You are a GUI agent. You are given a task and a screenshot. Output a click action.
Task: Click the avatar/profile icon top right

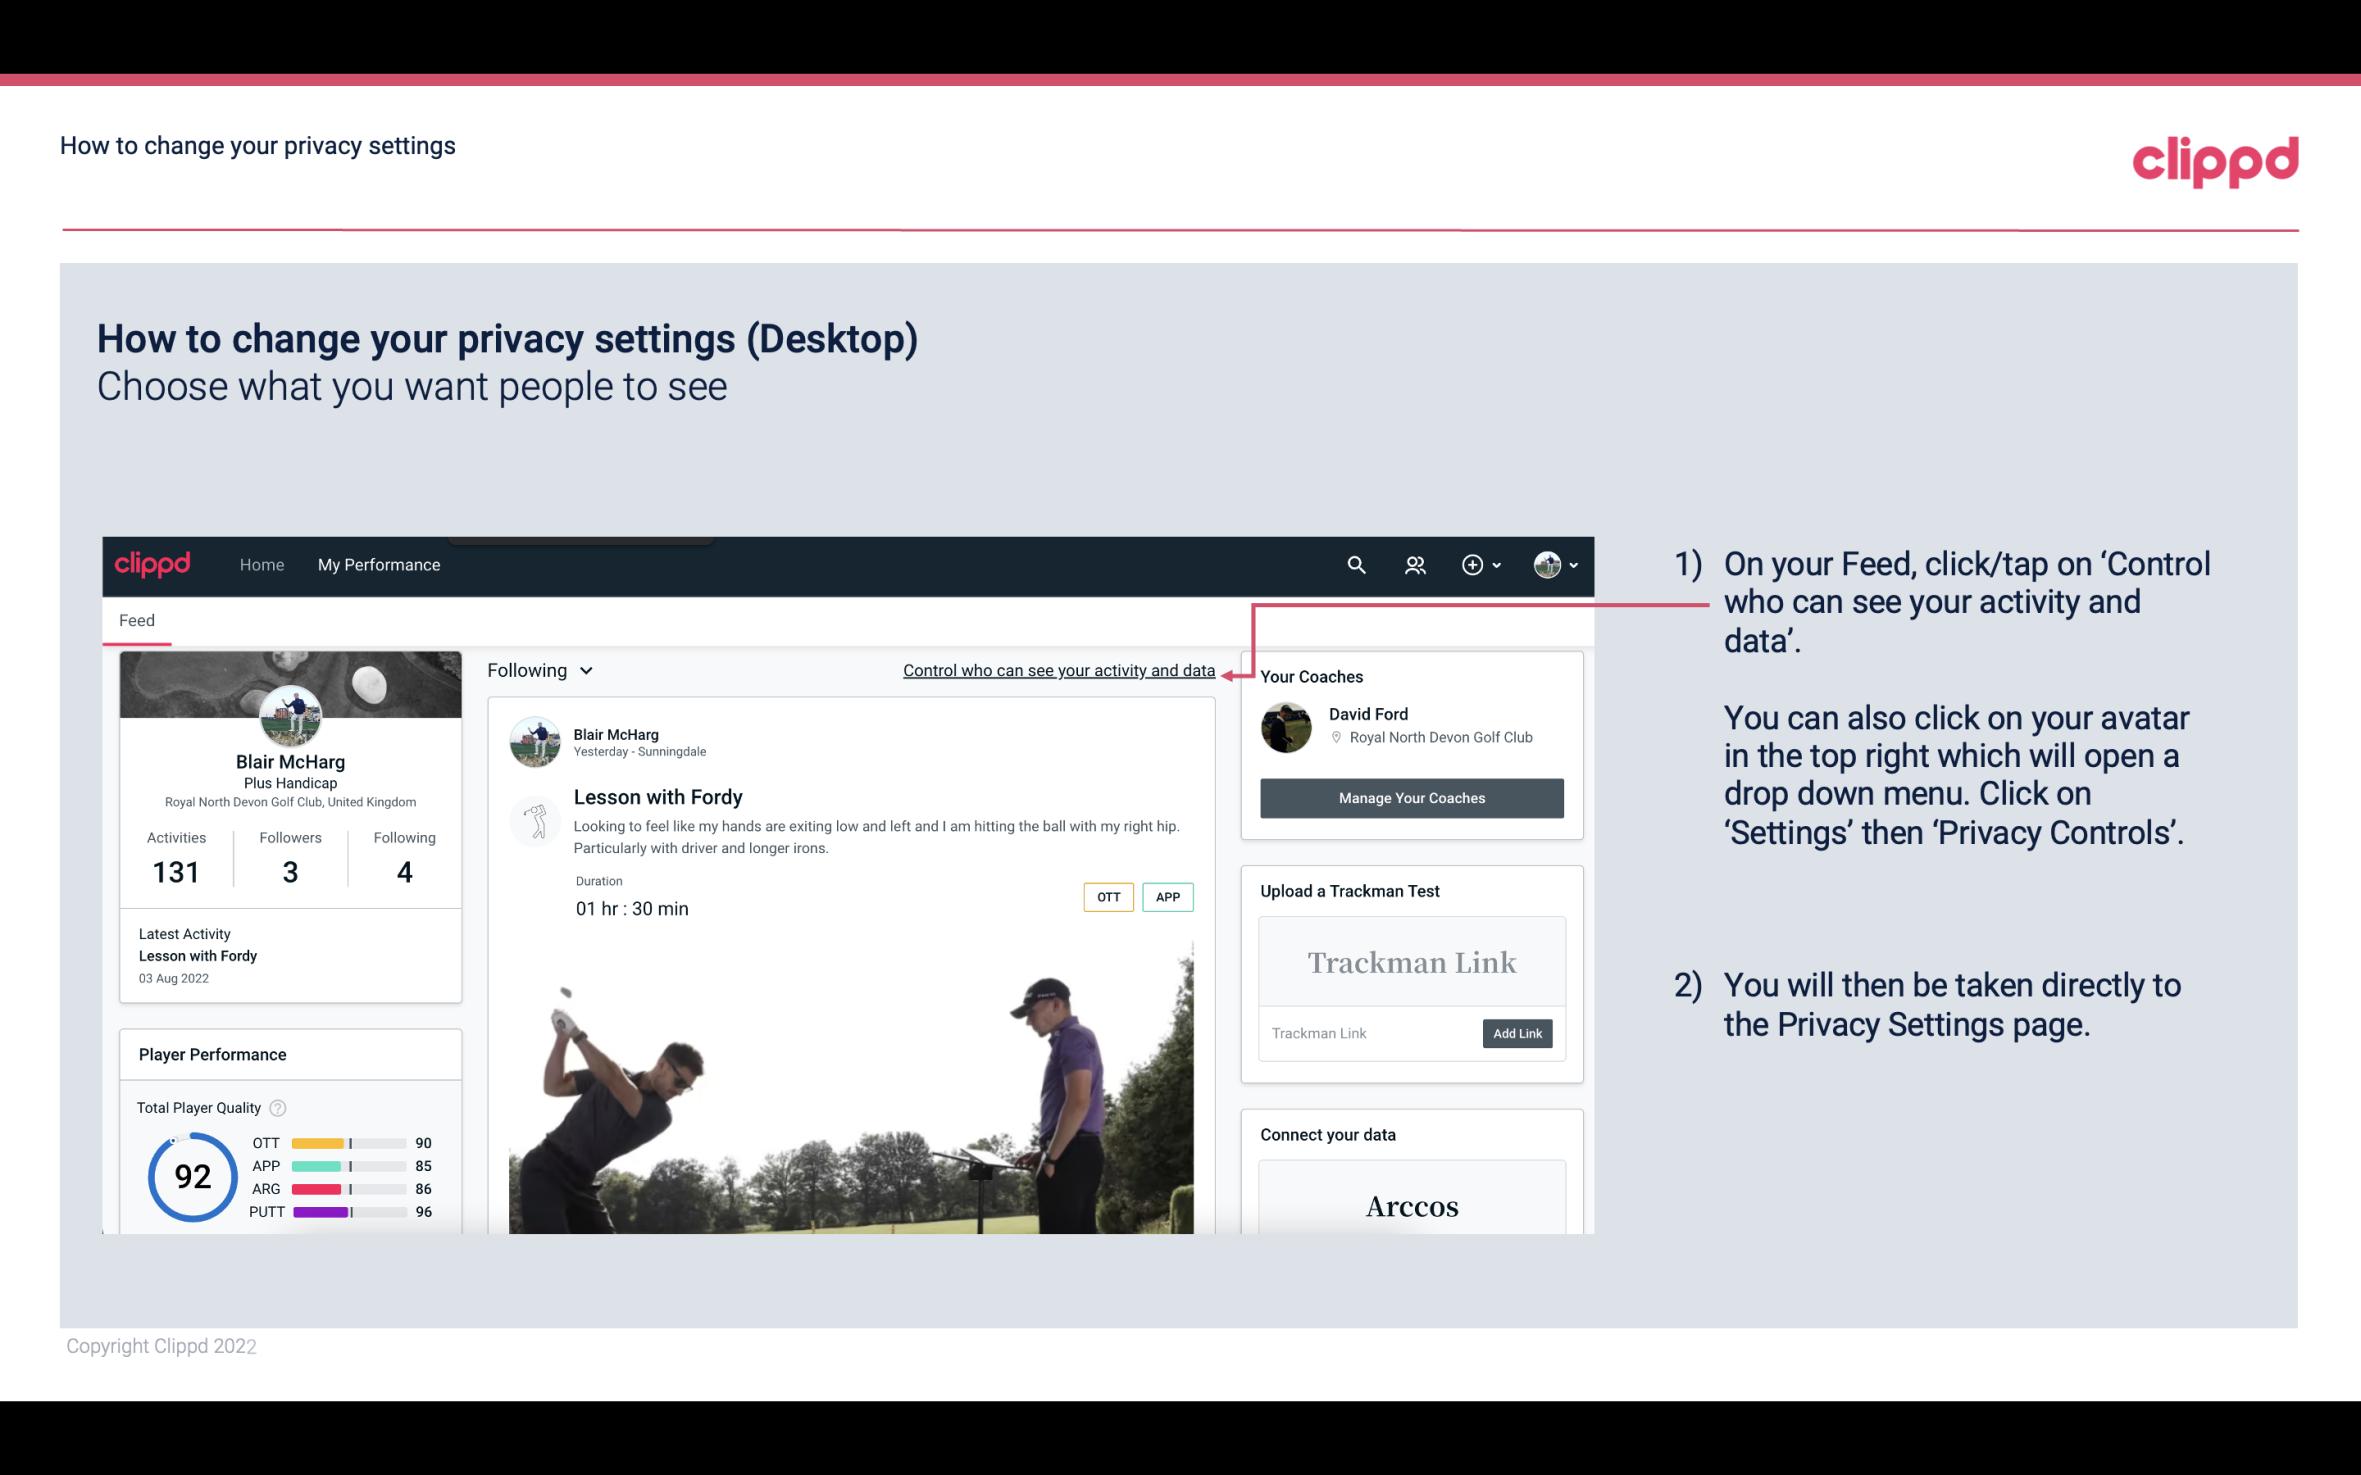point(1547,564)
